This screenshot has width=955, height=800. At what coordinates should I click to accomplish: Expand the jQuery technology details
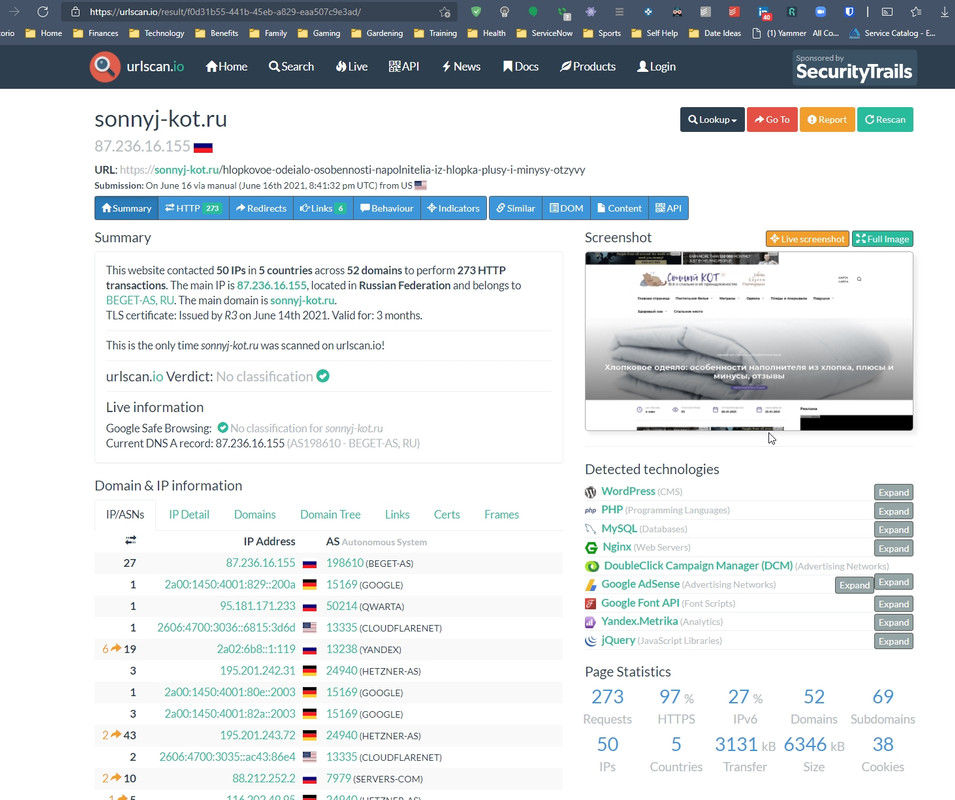(x=893, y=641)
